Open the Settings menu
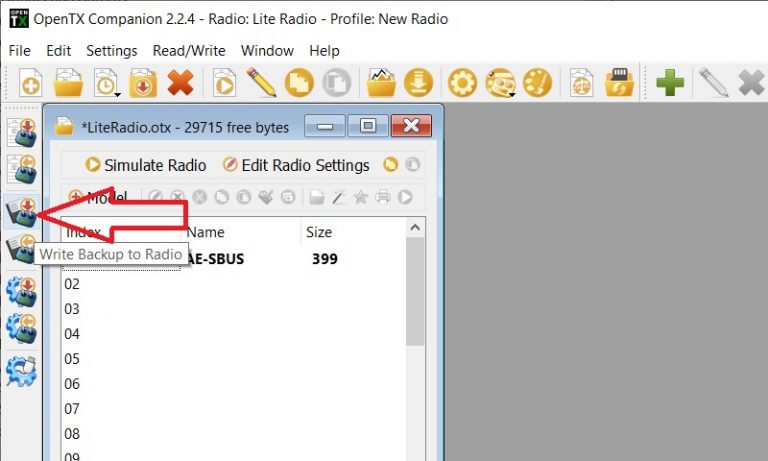The height and width of the screenshot is (461, 768). pyautogui.click(x=112, y=50)
